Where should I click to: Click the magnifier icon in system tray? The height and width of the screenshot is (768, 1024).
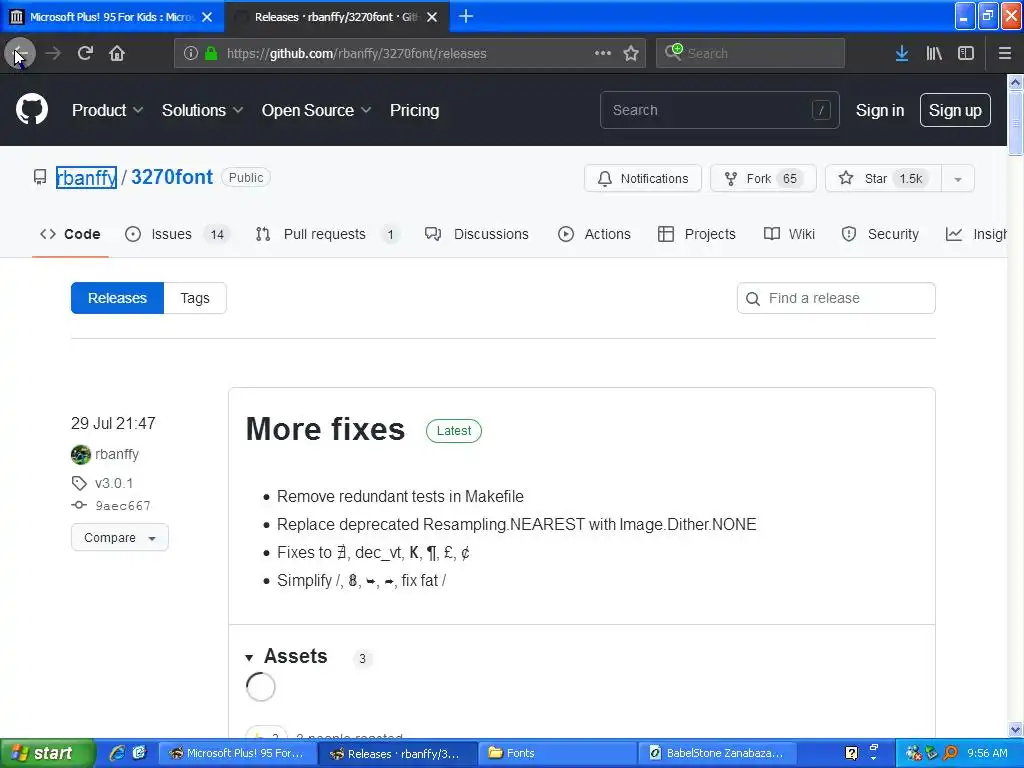click(951, 753)
